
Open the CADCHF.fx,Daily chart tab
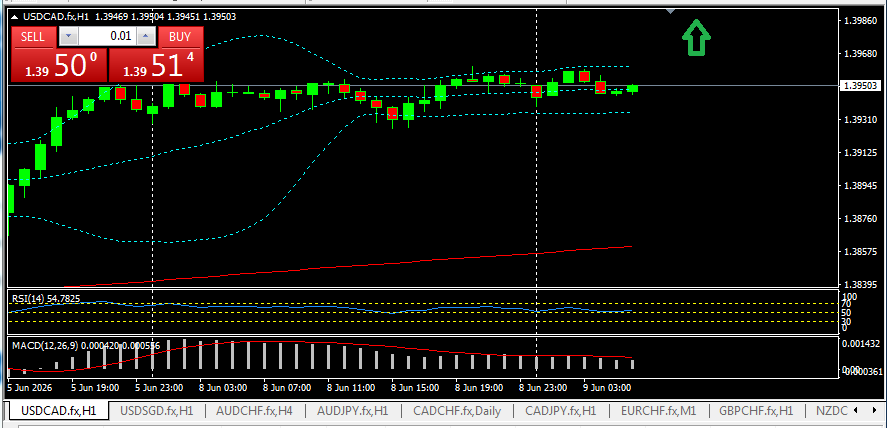[457, 410]
